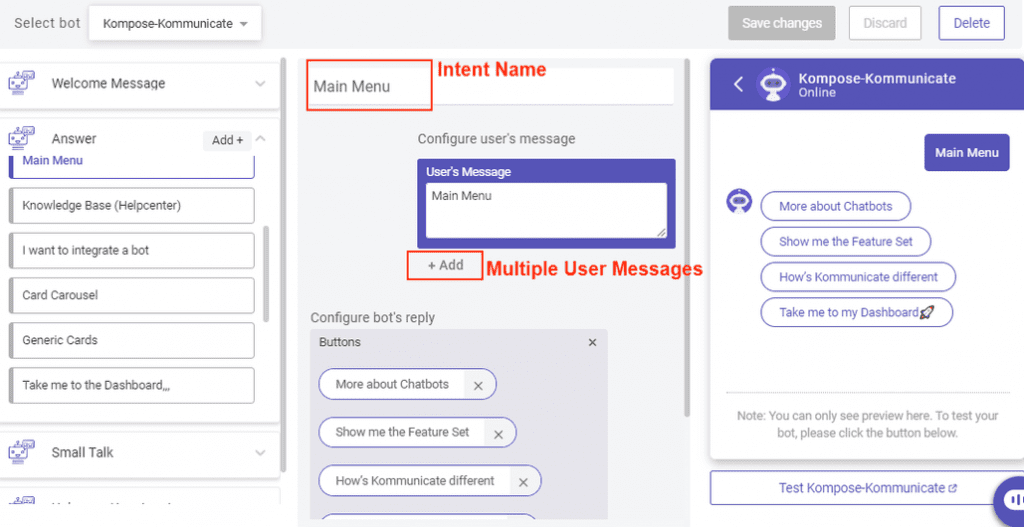This screenshot has width=1024, height=527.
Task: Choose Show me the Feature Set in preview
Action: [x=846, y=242]
